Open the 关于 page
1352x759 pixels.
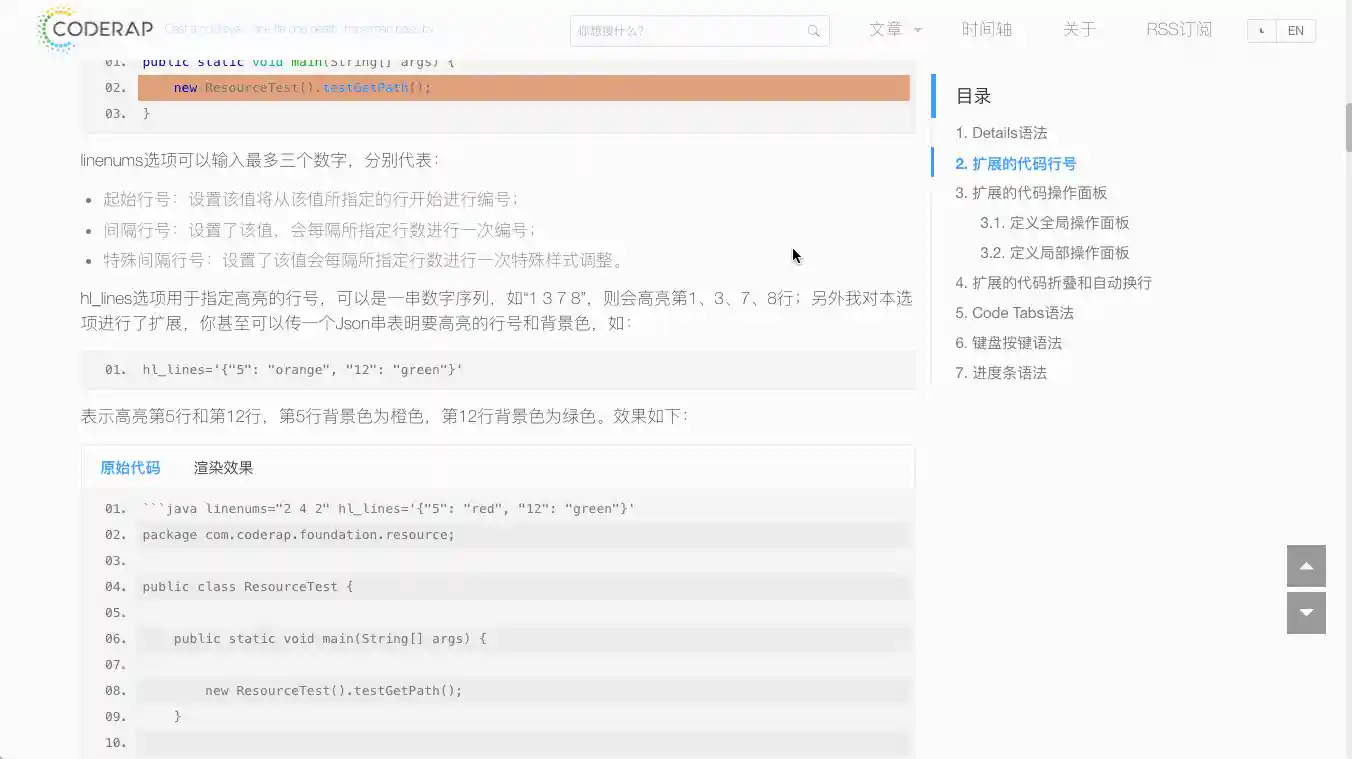1080,29
